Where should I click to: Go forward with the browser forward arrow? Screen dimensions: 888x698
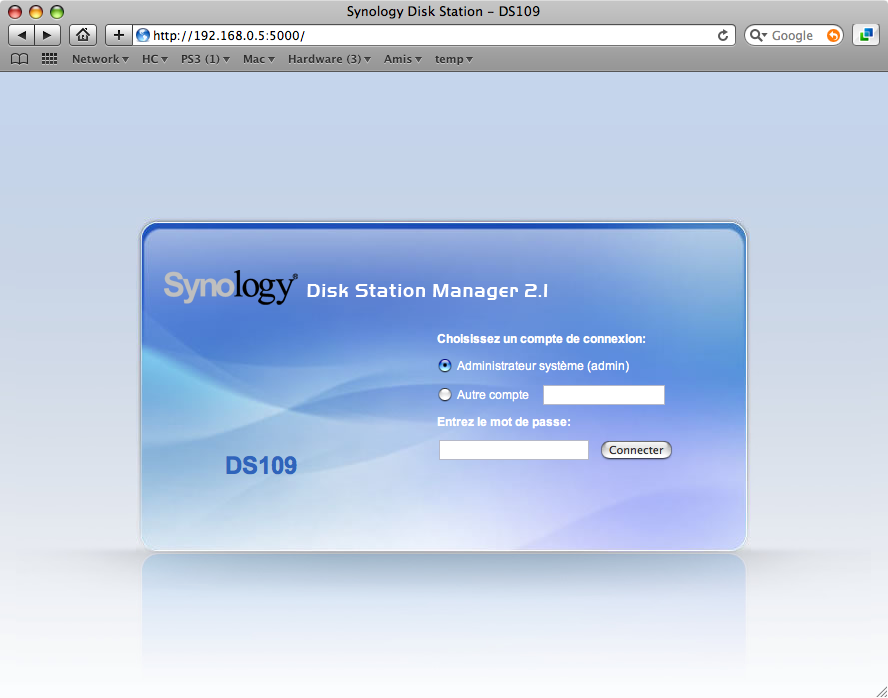click(x=48, y=35)
